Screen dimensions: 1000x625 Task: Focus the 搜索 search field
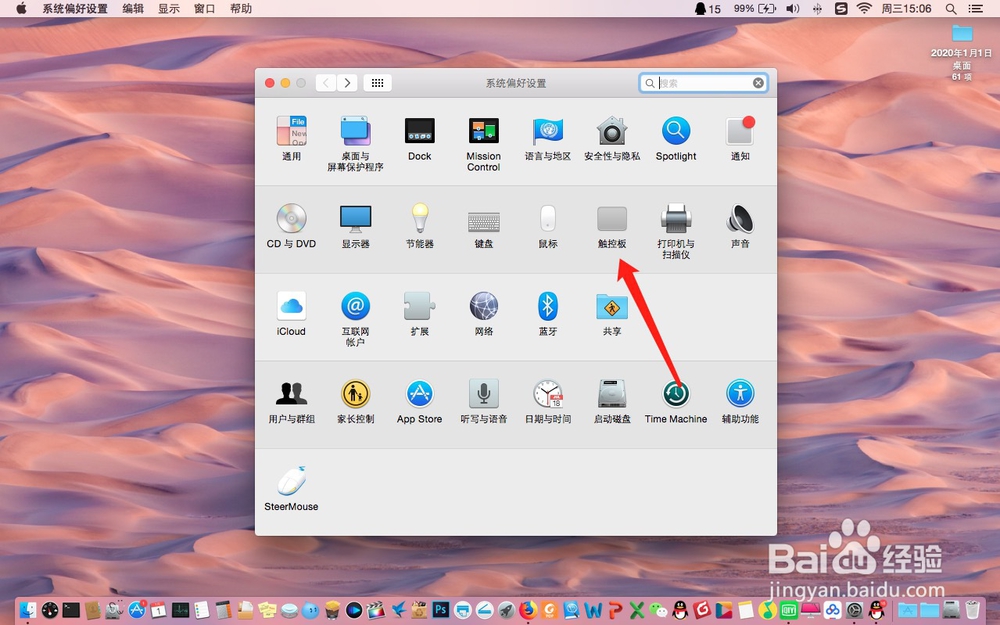(x=703, y=83)
